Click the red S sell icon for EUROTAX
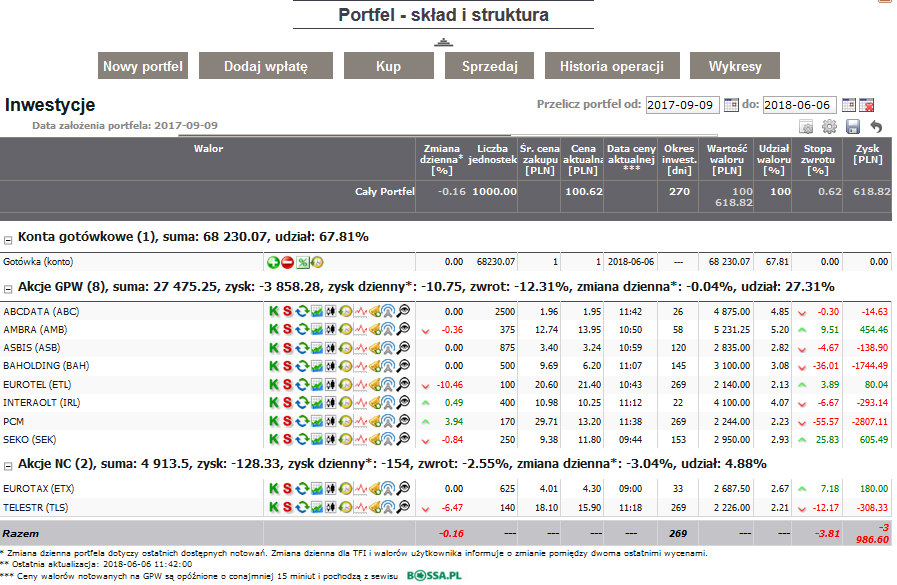897x585 pixels. click(287, 489)
